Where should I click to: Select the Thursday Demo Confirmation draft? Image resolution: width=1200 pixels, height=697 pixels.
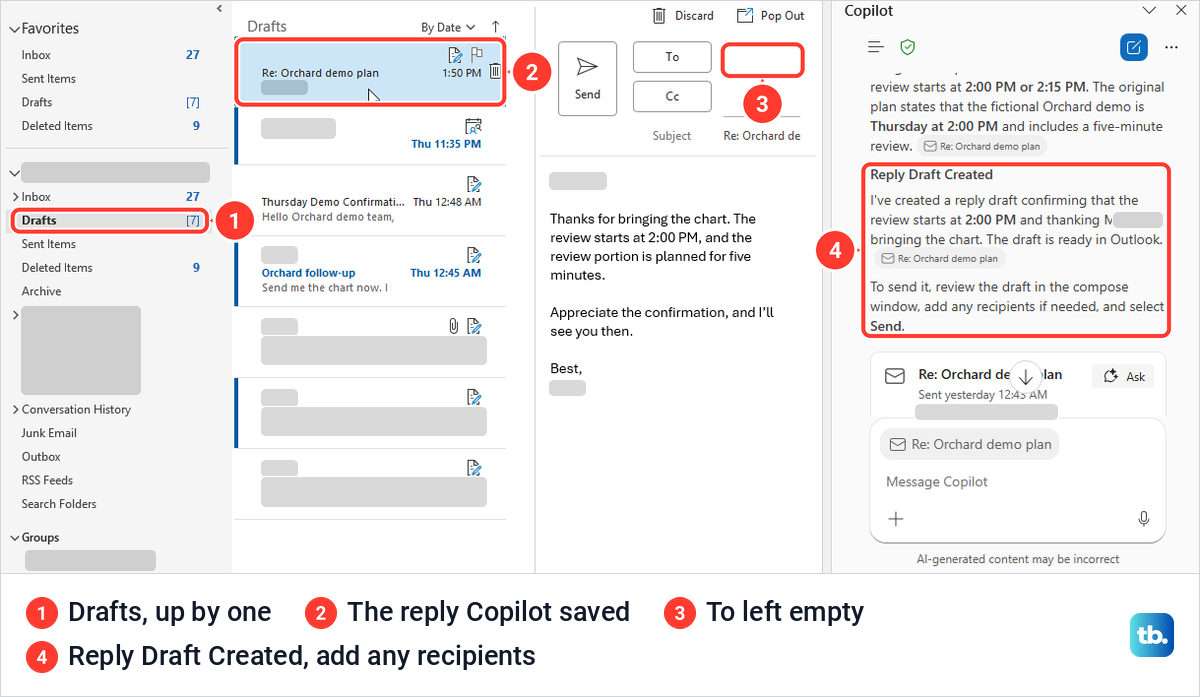pyautogui.click(x=370, y=201)
